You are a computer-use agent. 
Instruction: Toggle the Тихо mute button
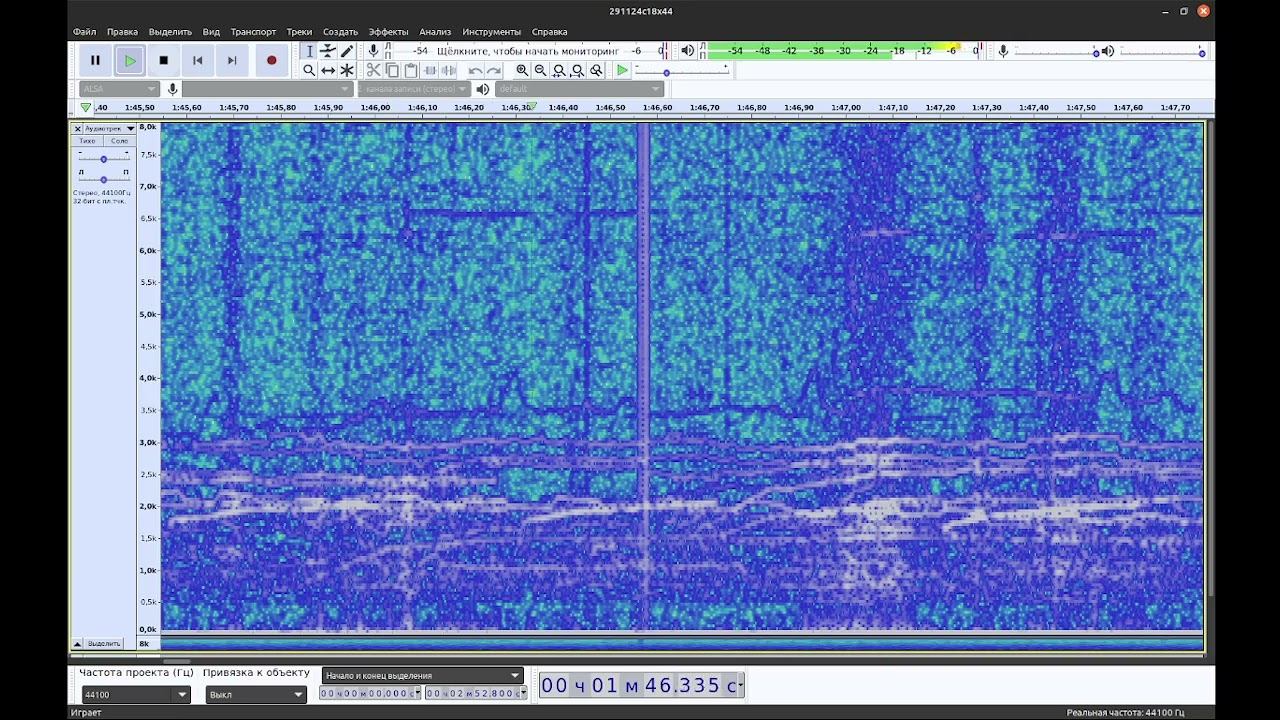pos(87,141)
